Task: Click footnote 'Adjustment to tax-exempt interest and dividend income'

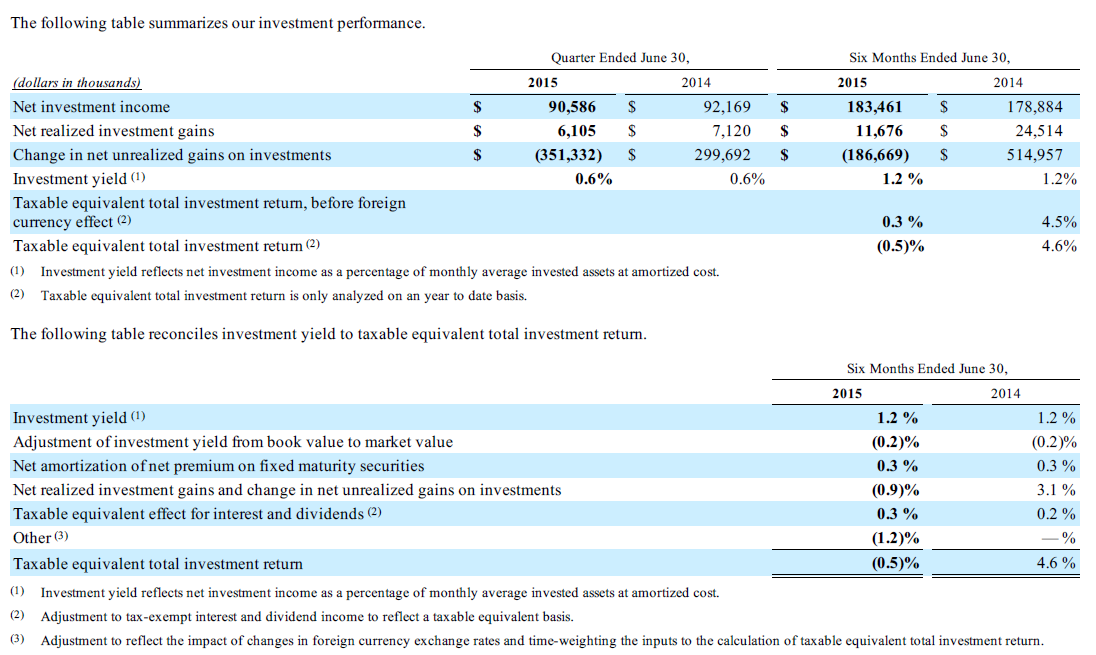Action: click(x=307, y=617)
